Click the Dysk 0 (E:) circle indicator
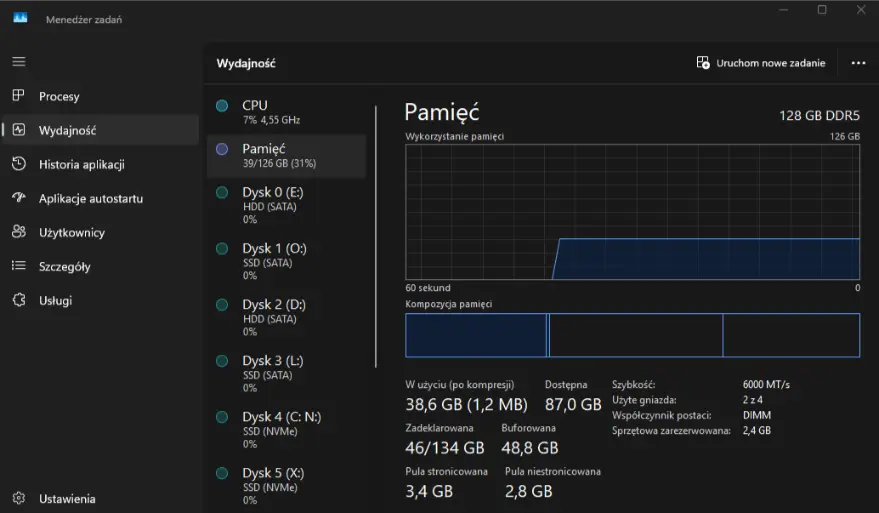The image size is (879, 513). coord(222,193)
